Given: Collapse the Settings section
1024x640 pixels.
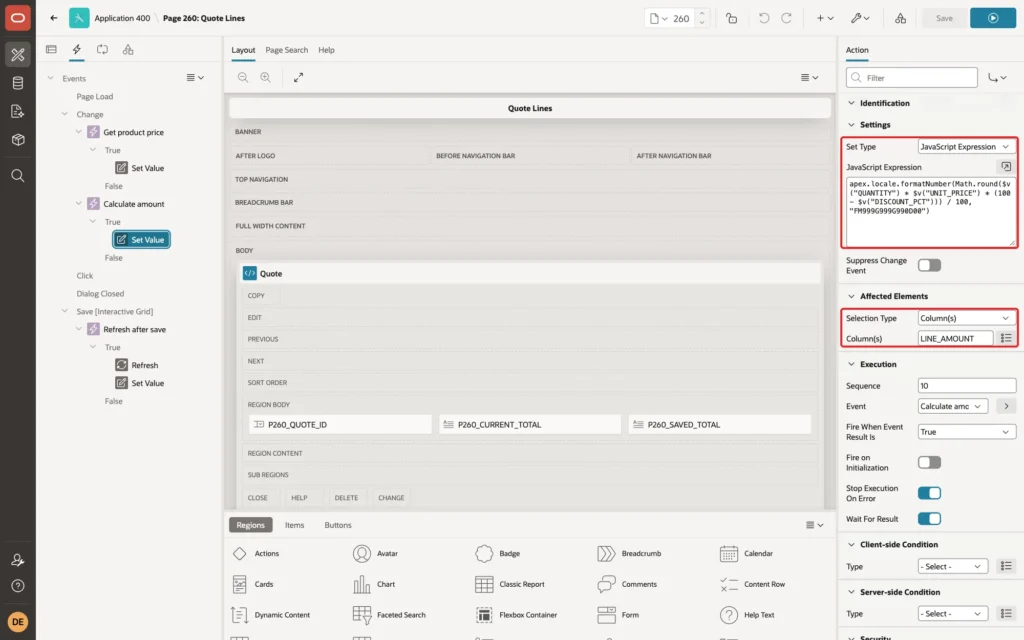Looking at the screenshot, I should (x=851, y=125).
